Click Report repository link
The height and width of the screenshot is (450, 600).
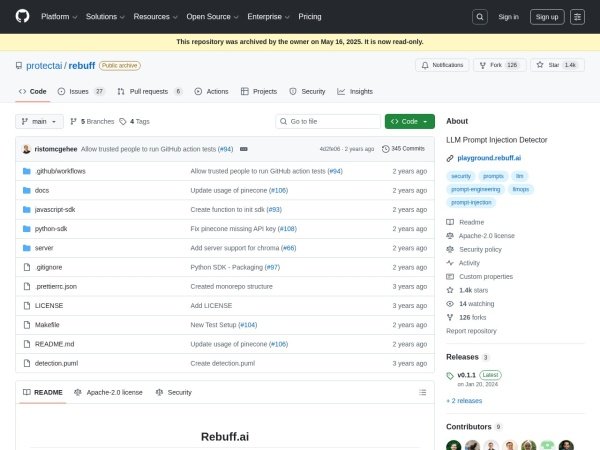(471, 331)
